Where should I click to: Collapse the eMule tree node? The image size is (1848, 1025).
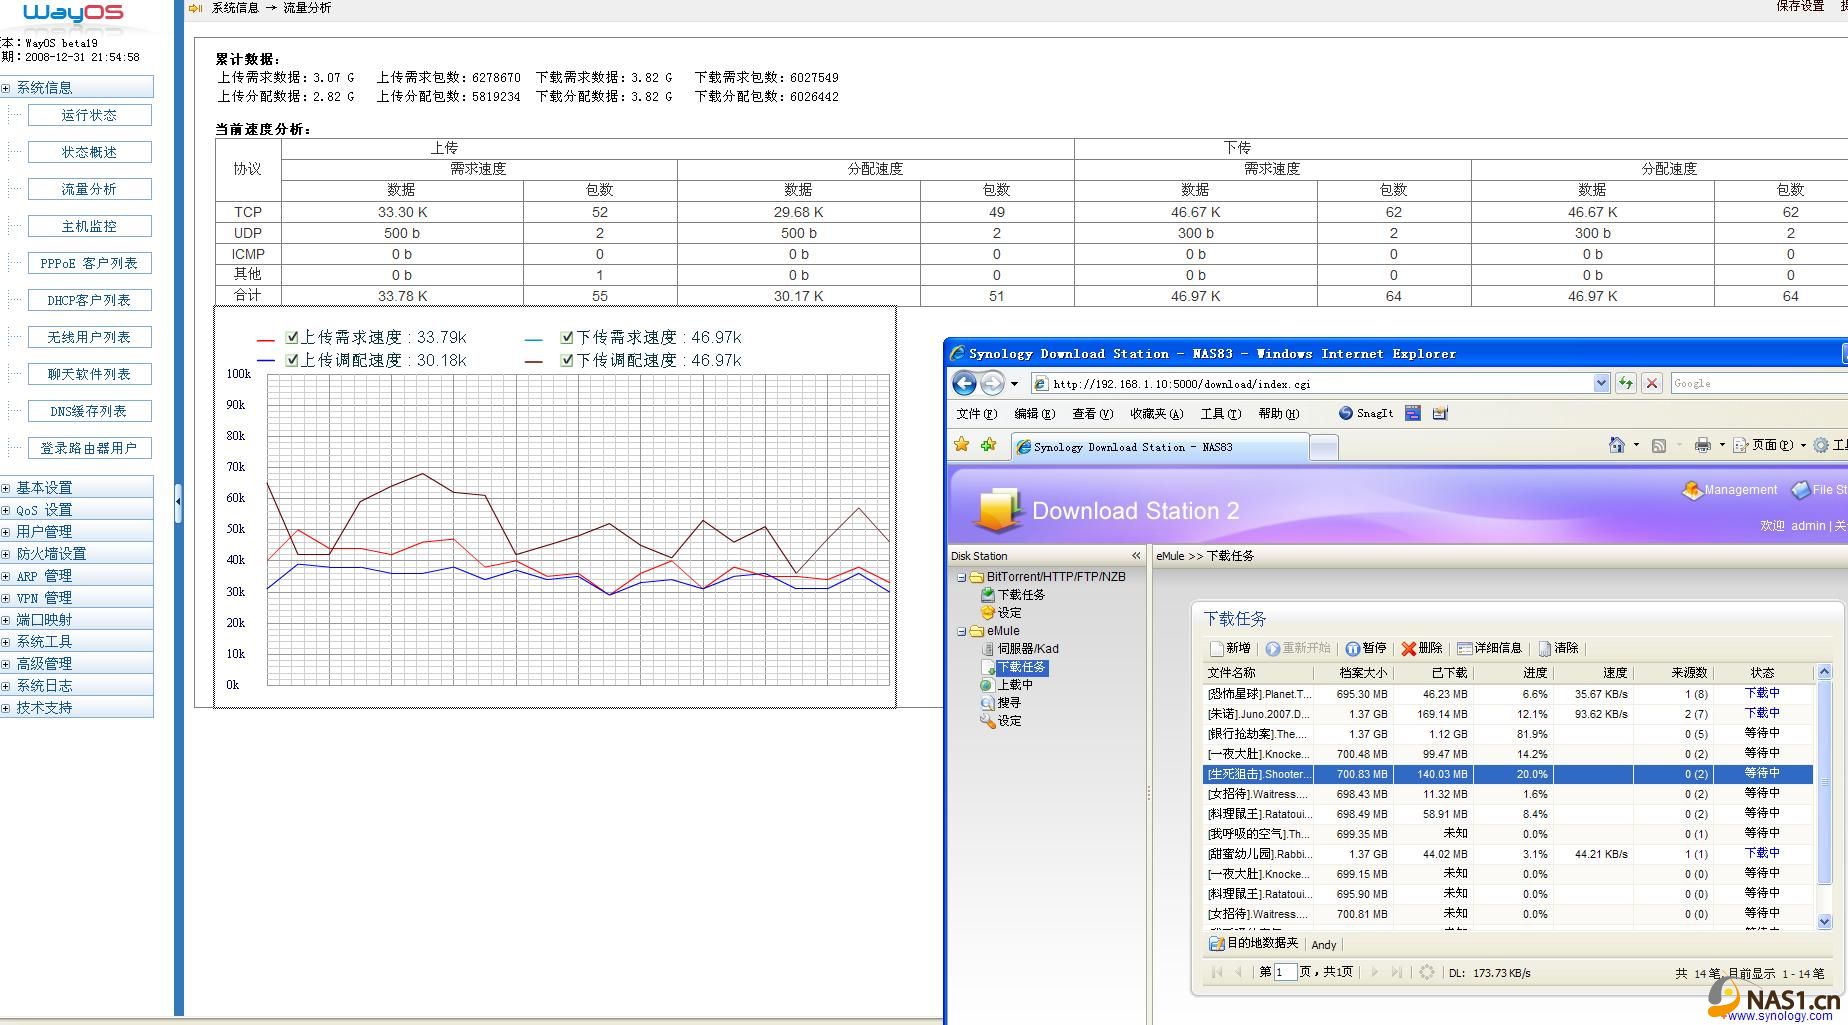[961, 631]
